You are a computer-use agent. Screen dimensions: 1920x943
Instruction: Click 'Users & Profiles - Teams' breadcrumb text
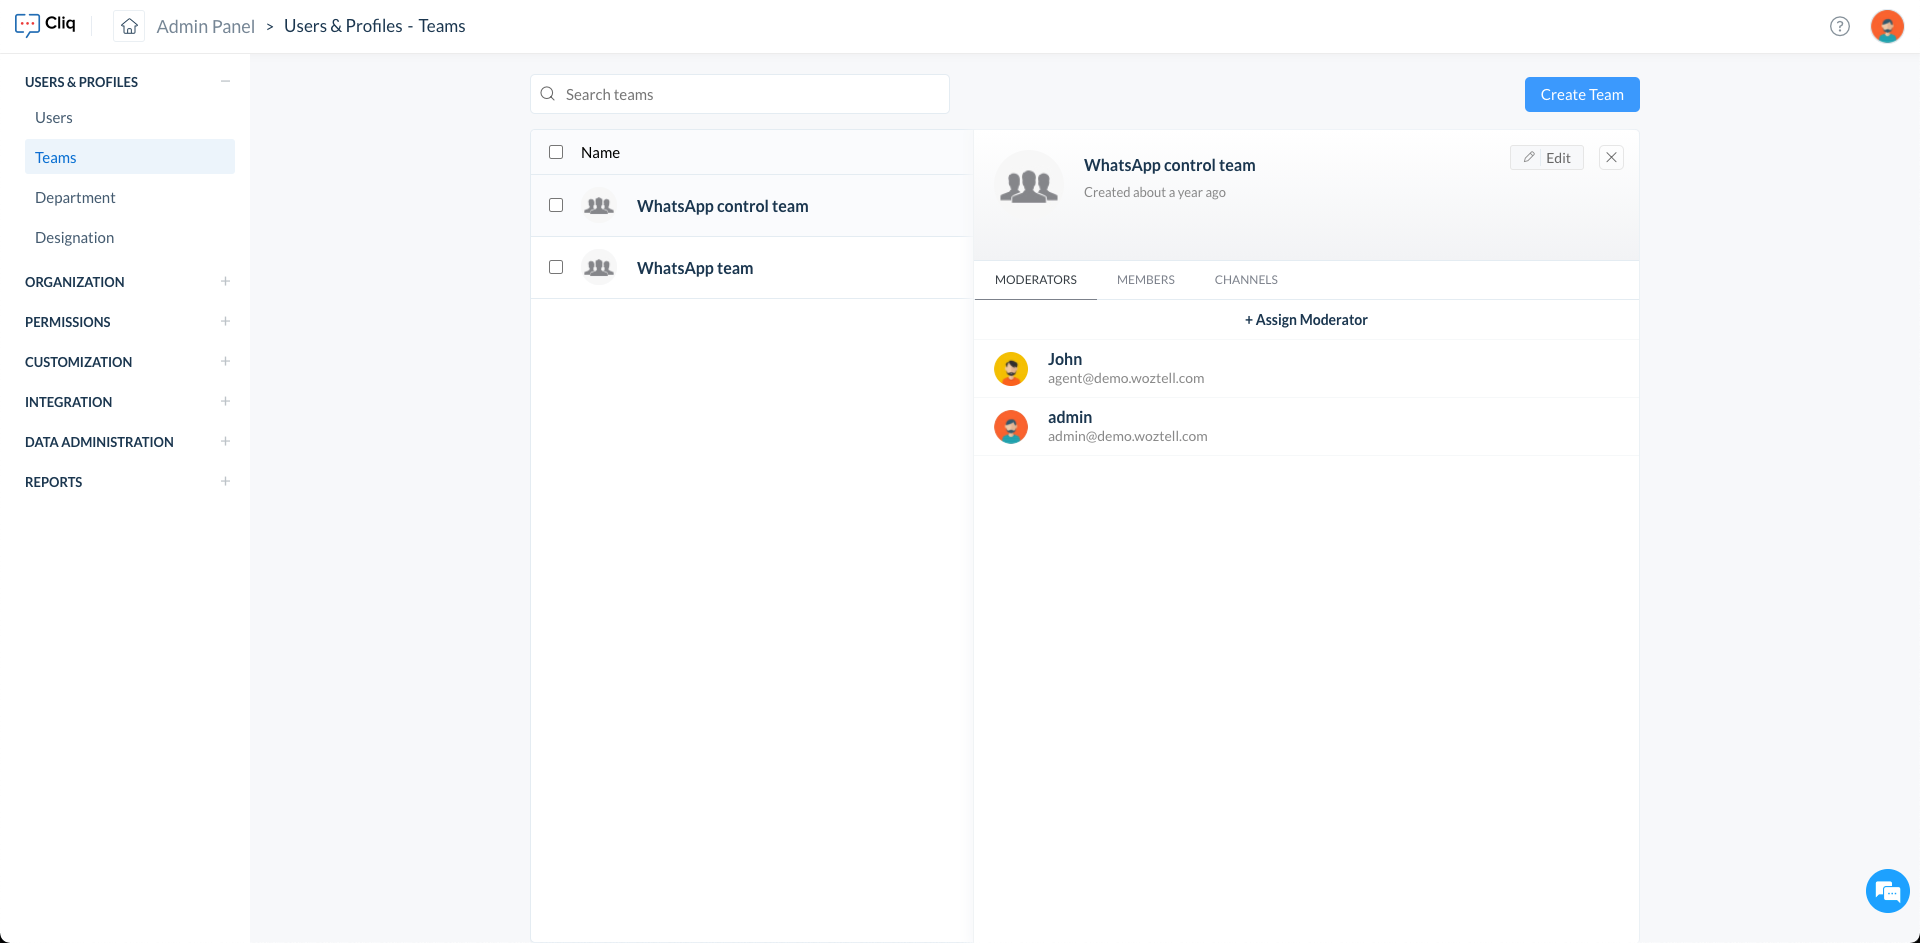(x=375, y=26)
